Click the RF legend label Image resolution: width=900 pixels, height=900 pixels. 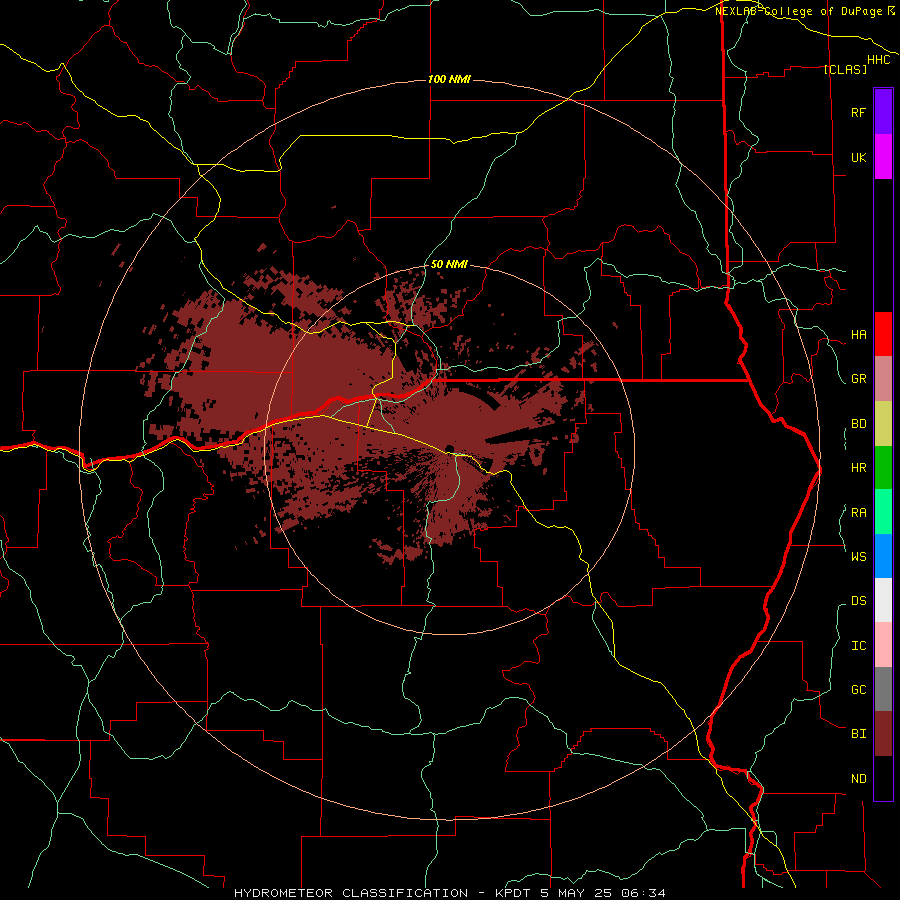point(858,112)
